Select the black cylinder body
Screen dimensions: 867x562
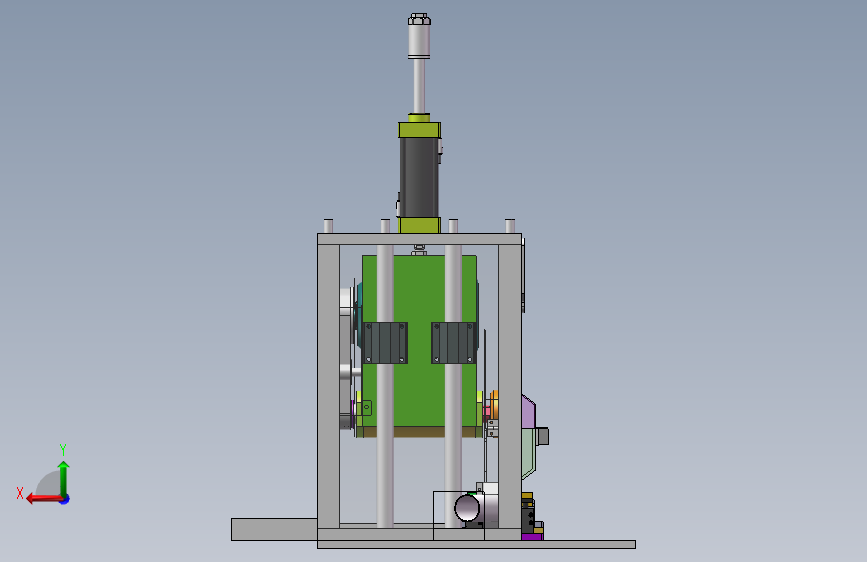(419, 177)
